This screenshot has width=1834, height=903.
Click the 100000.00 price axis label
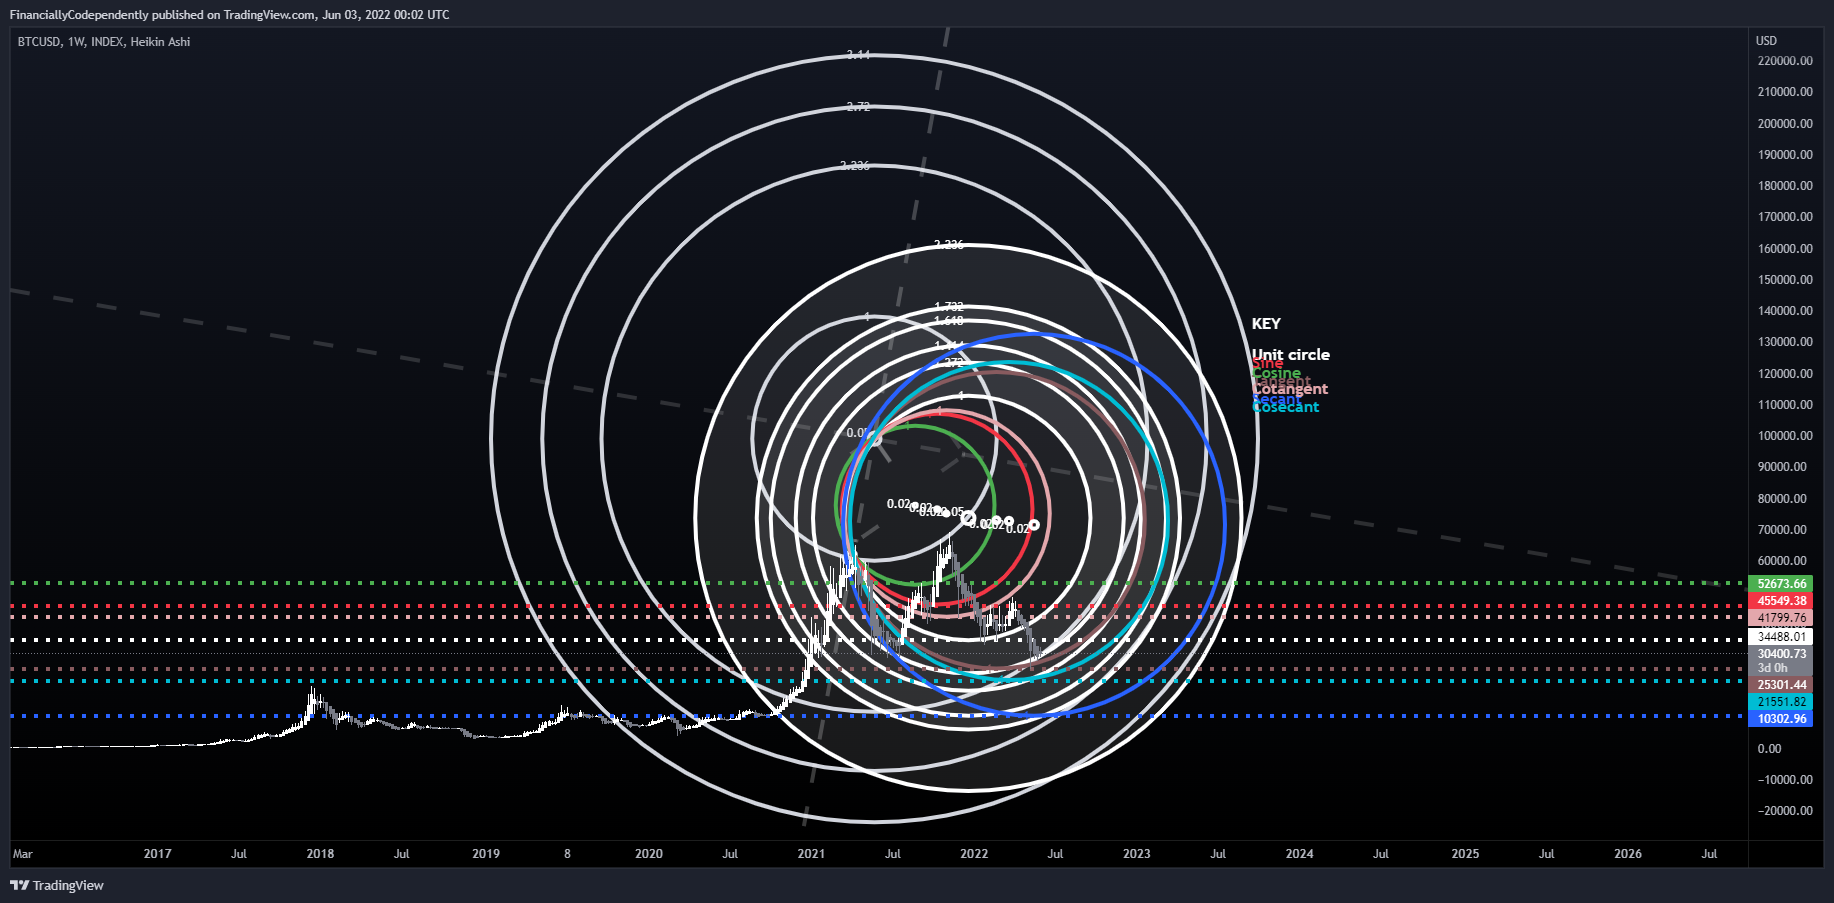tap(1785, 436)
